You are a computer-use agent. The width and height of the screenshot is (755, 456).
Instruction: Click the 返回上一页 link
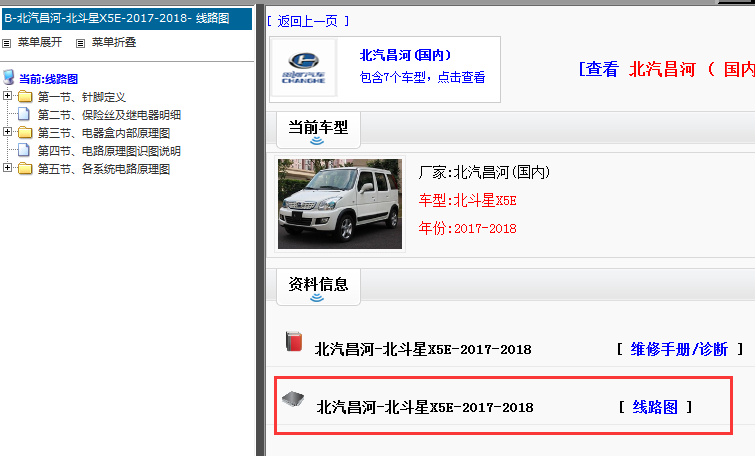[308, 21]
